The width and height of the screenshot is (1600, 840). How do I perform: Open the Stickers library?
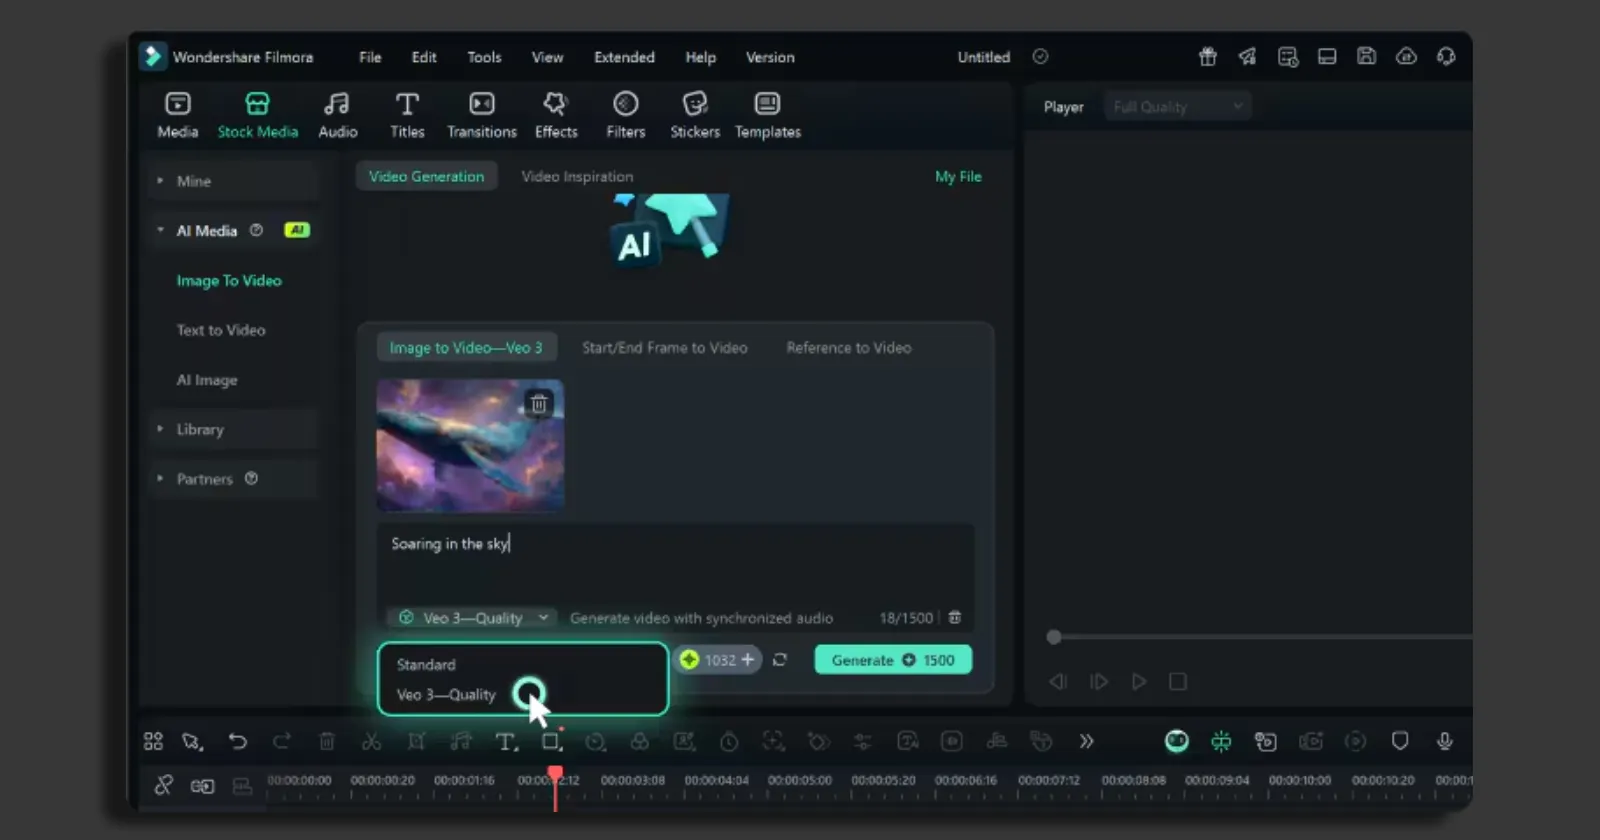click(x=694, y=115)
